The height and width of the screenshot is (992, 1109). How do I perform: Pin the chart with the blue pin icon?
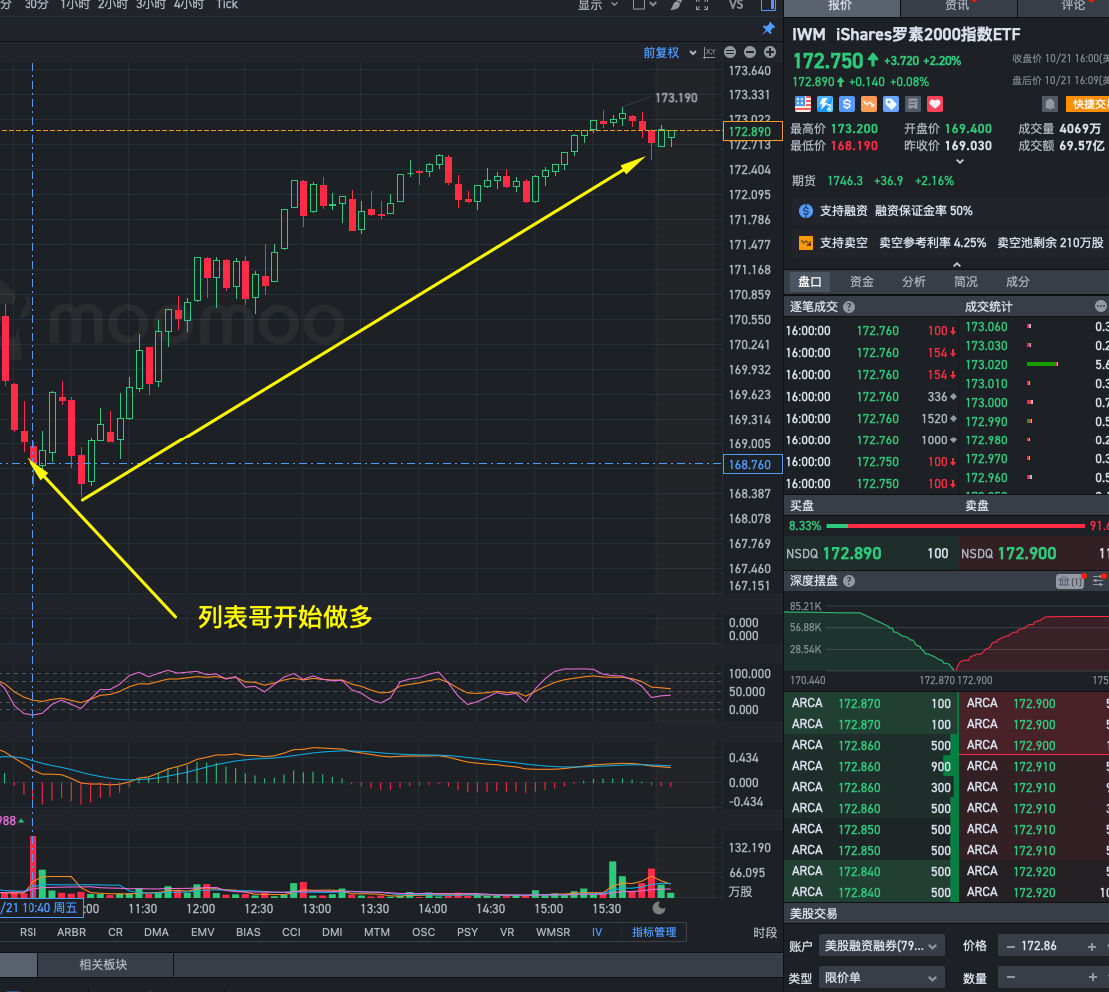(768, 28)
